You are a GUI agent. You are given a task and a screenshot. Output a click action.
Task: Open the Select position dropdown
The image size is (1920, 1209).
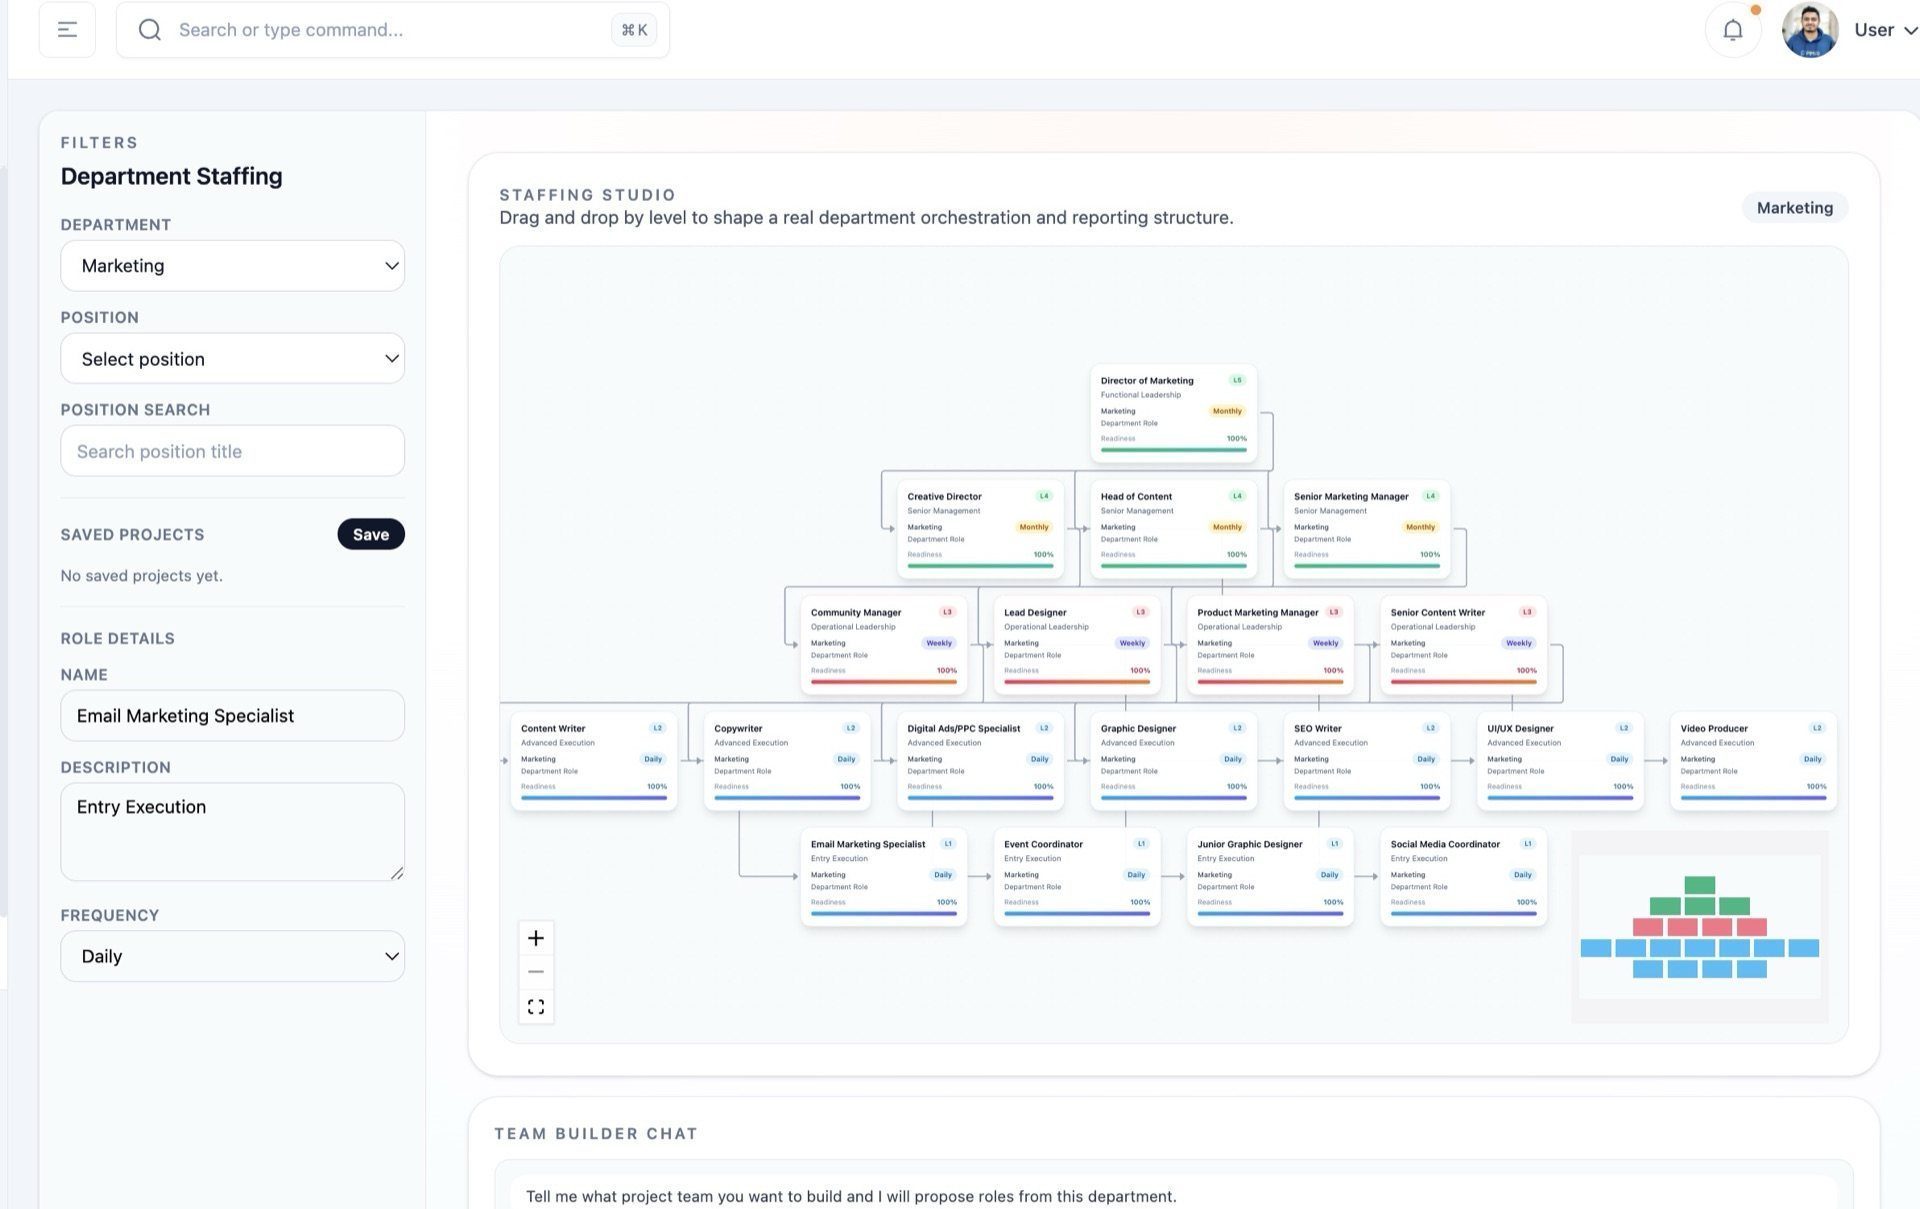point(232,359)
